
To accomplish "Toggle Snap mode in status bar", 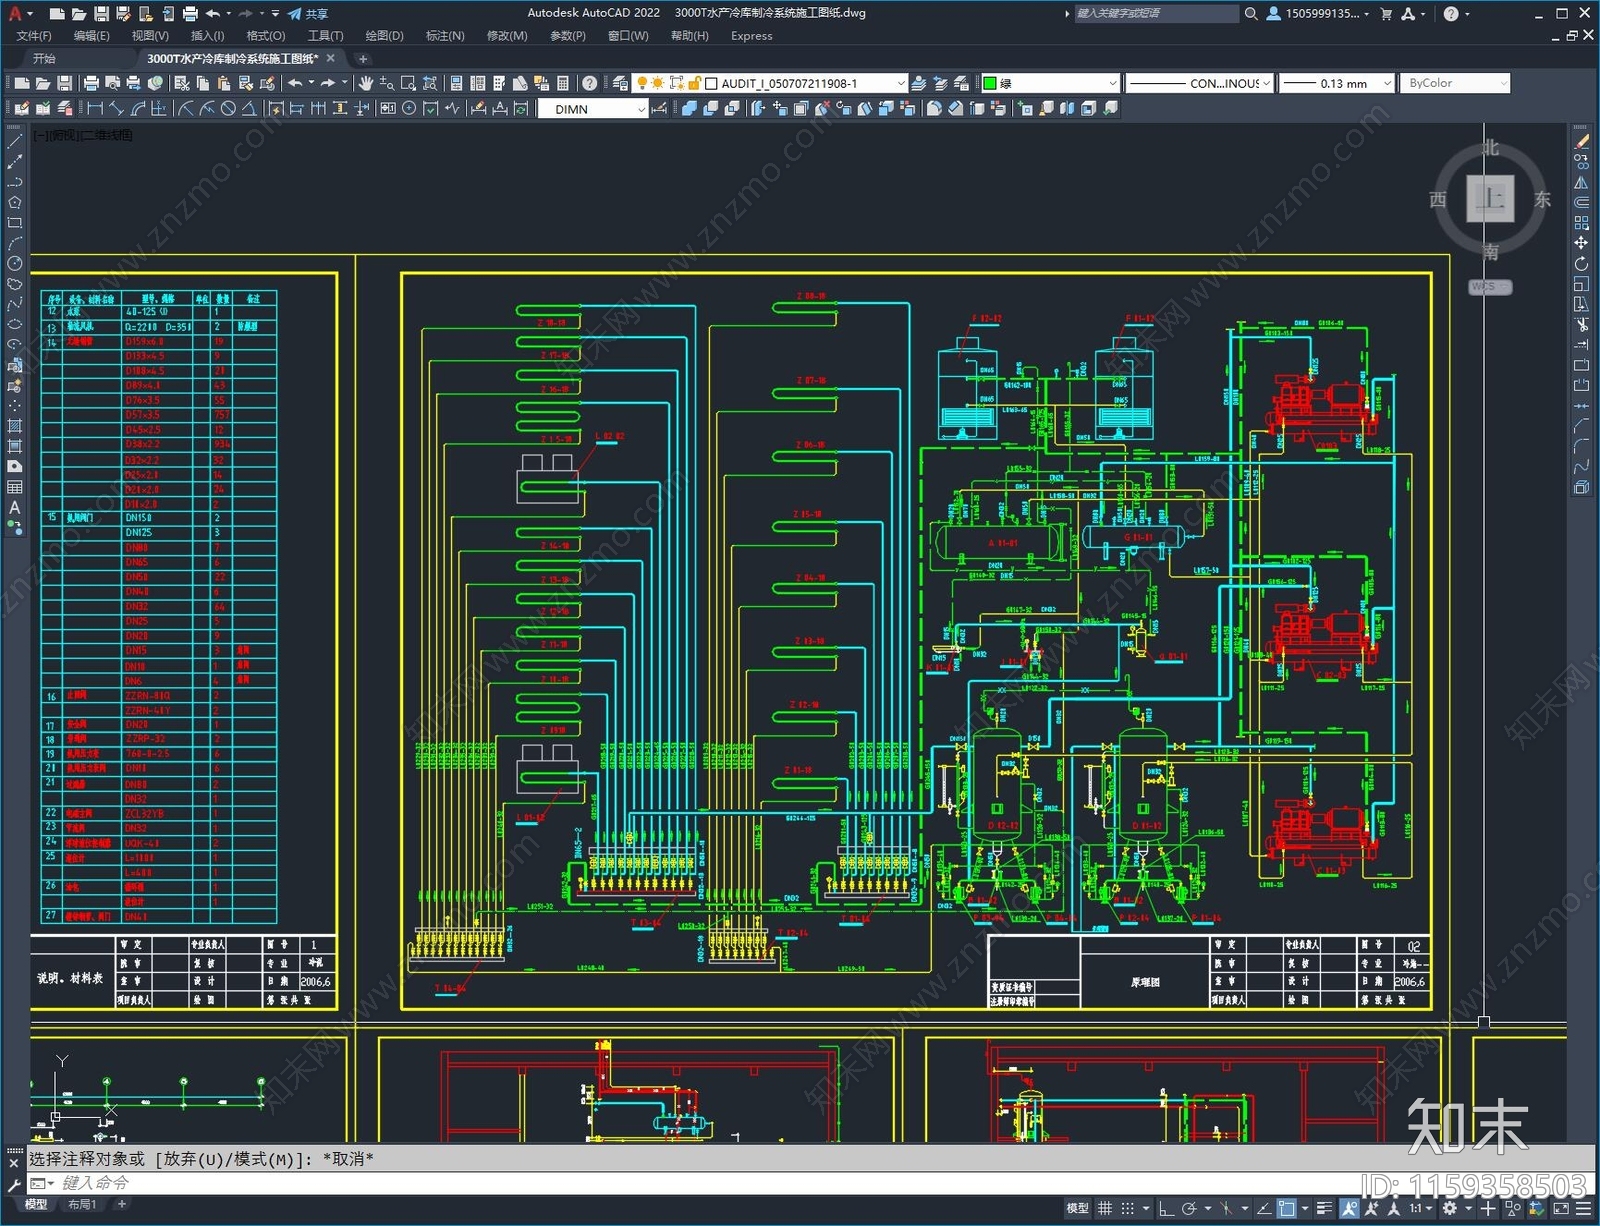I will coord(1127,1208).
